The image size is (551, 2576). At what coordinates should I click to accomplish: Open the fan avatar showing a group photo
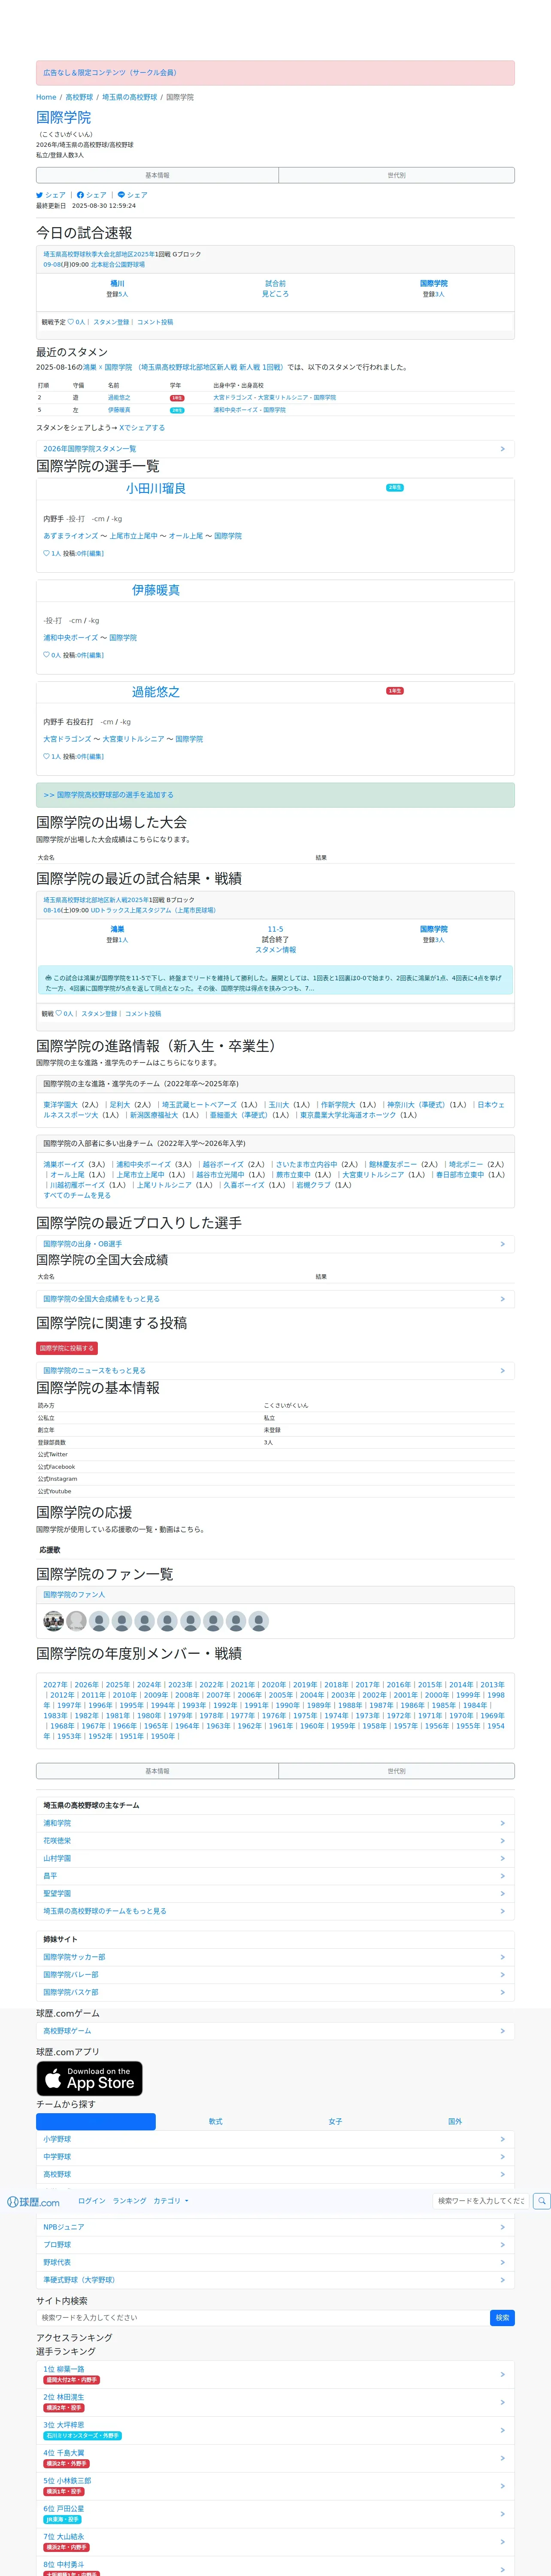coord(53,1621)
